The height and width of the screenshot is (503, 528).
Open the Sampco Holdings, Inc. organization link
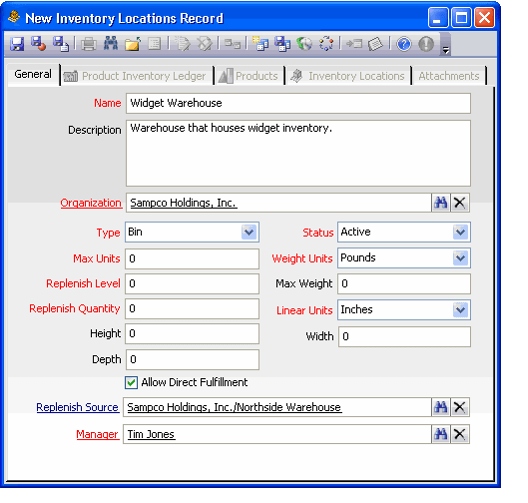tap(184, 203)
